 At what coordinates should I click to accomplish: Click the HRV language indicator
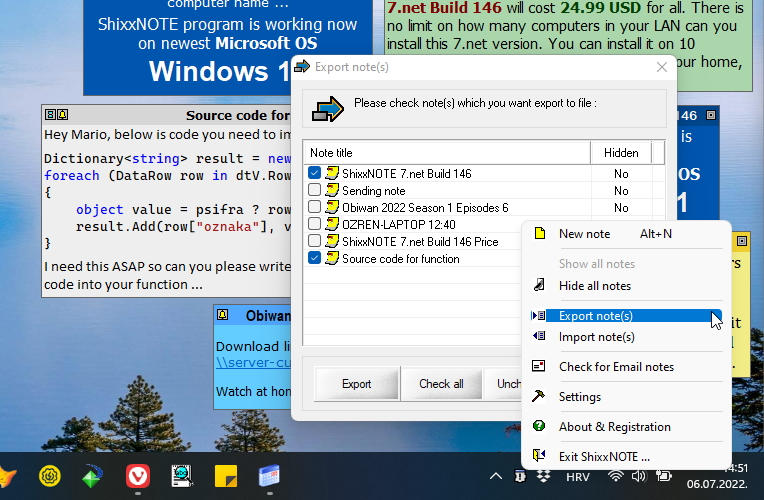tap(578, 477)
